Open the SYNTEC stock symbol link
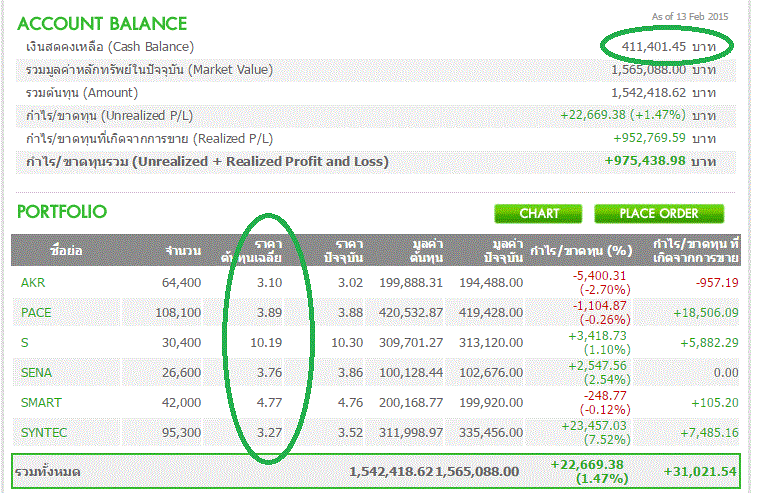 tap(43, 433)
